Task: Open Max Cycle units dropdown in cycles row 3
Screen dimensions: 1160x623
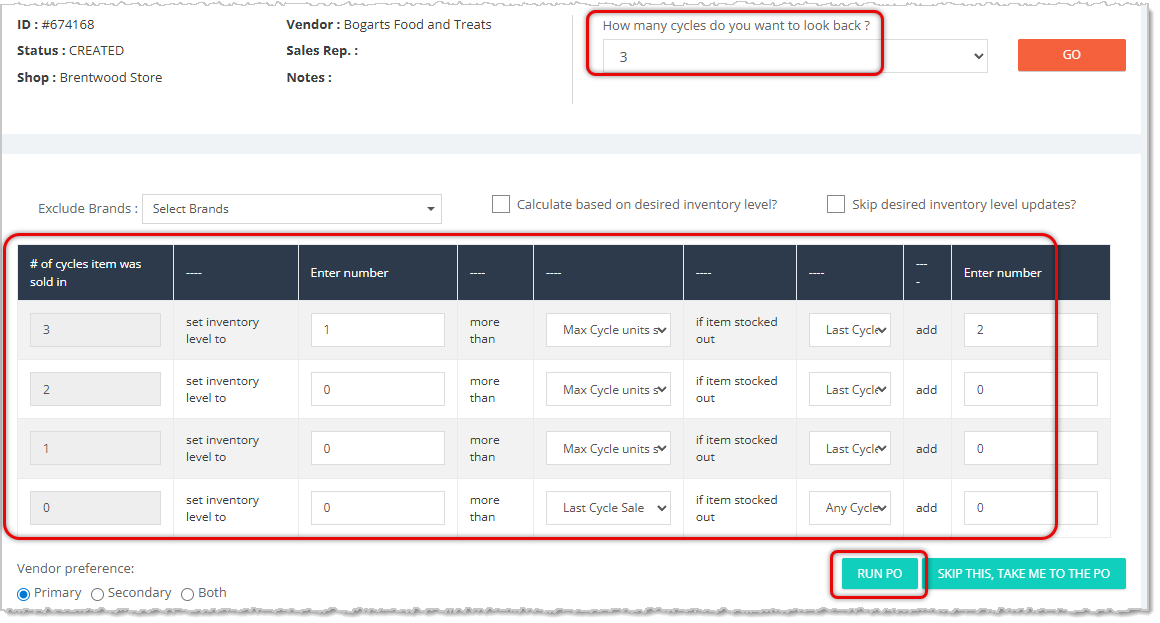Action: (608, 330)
